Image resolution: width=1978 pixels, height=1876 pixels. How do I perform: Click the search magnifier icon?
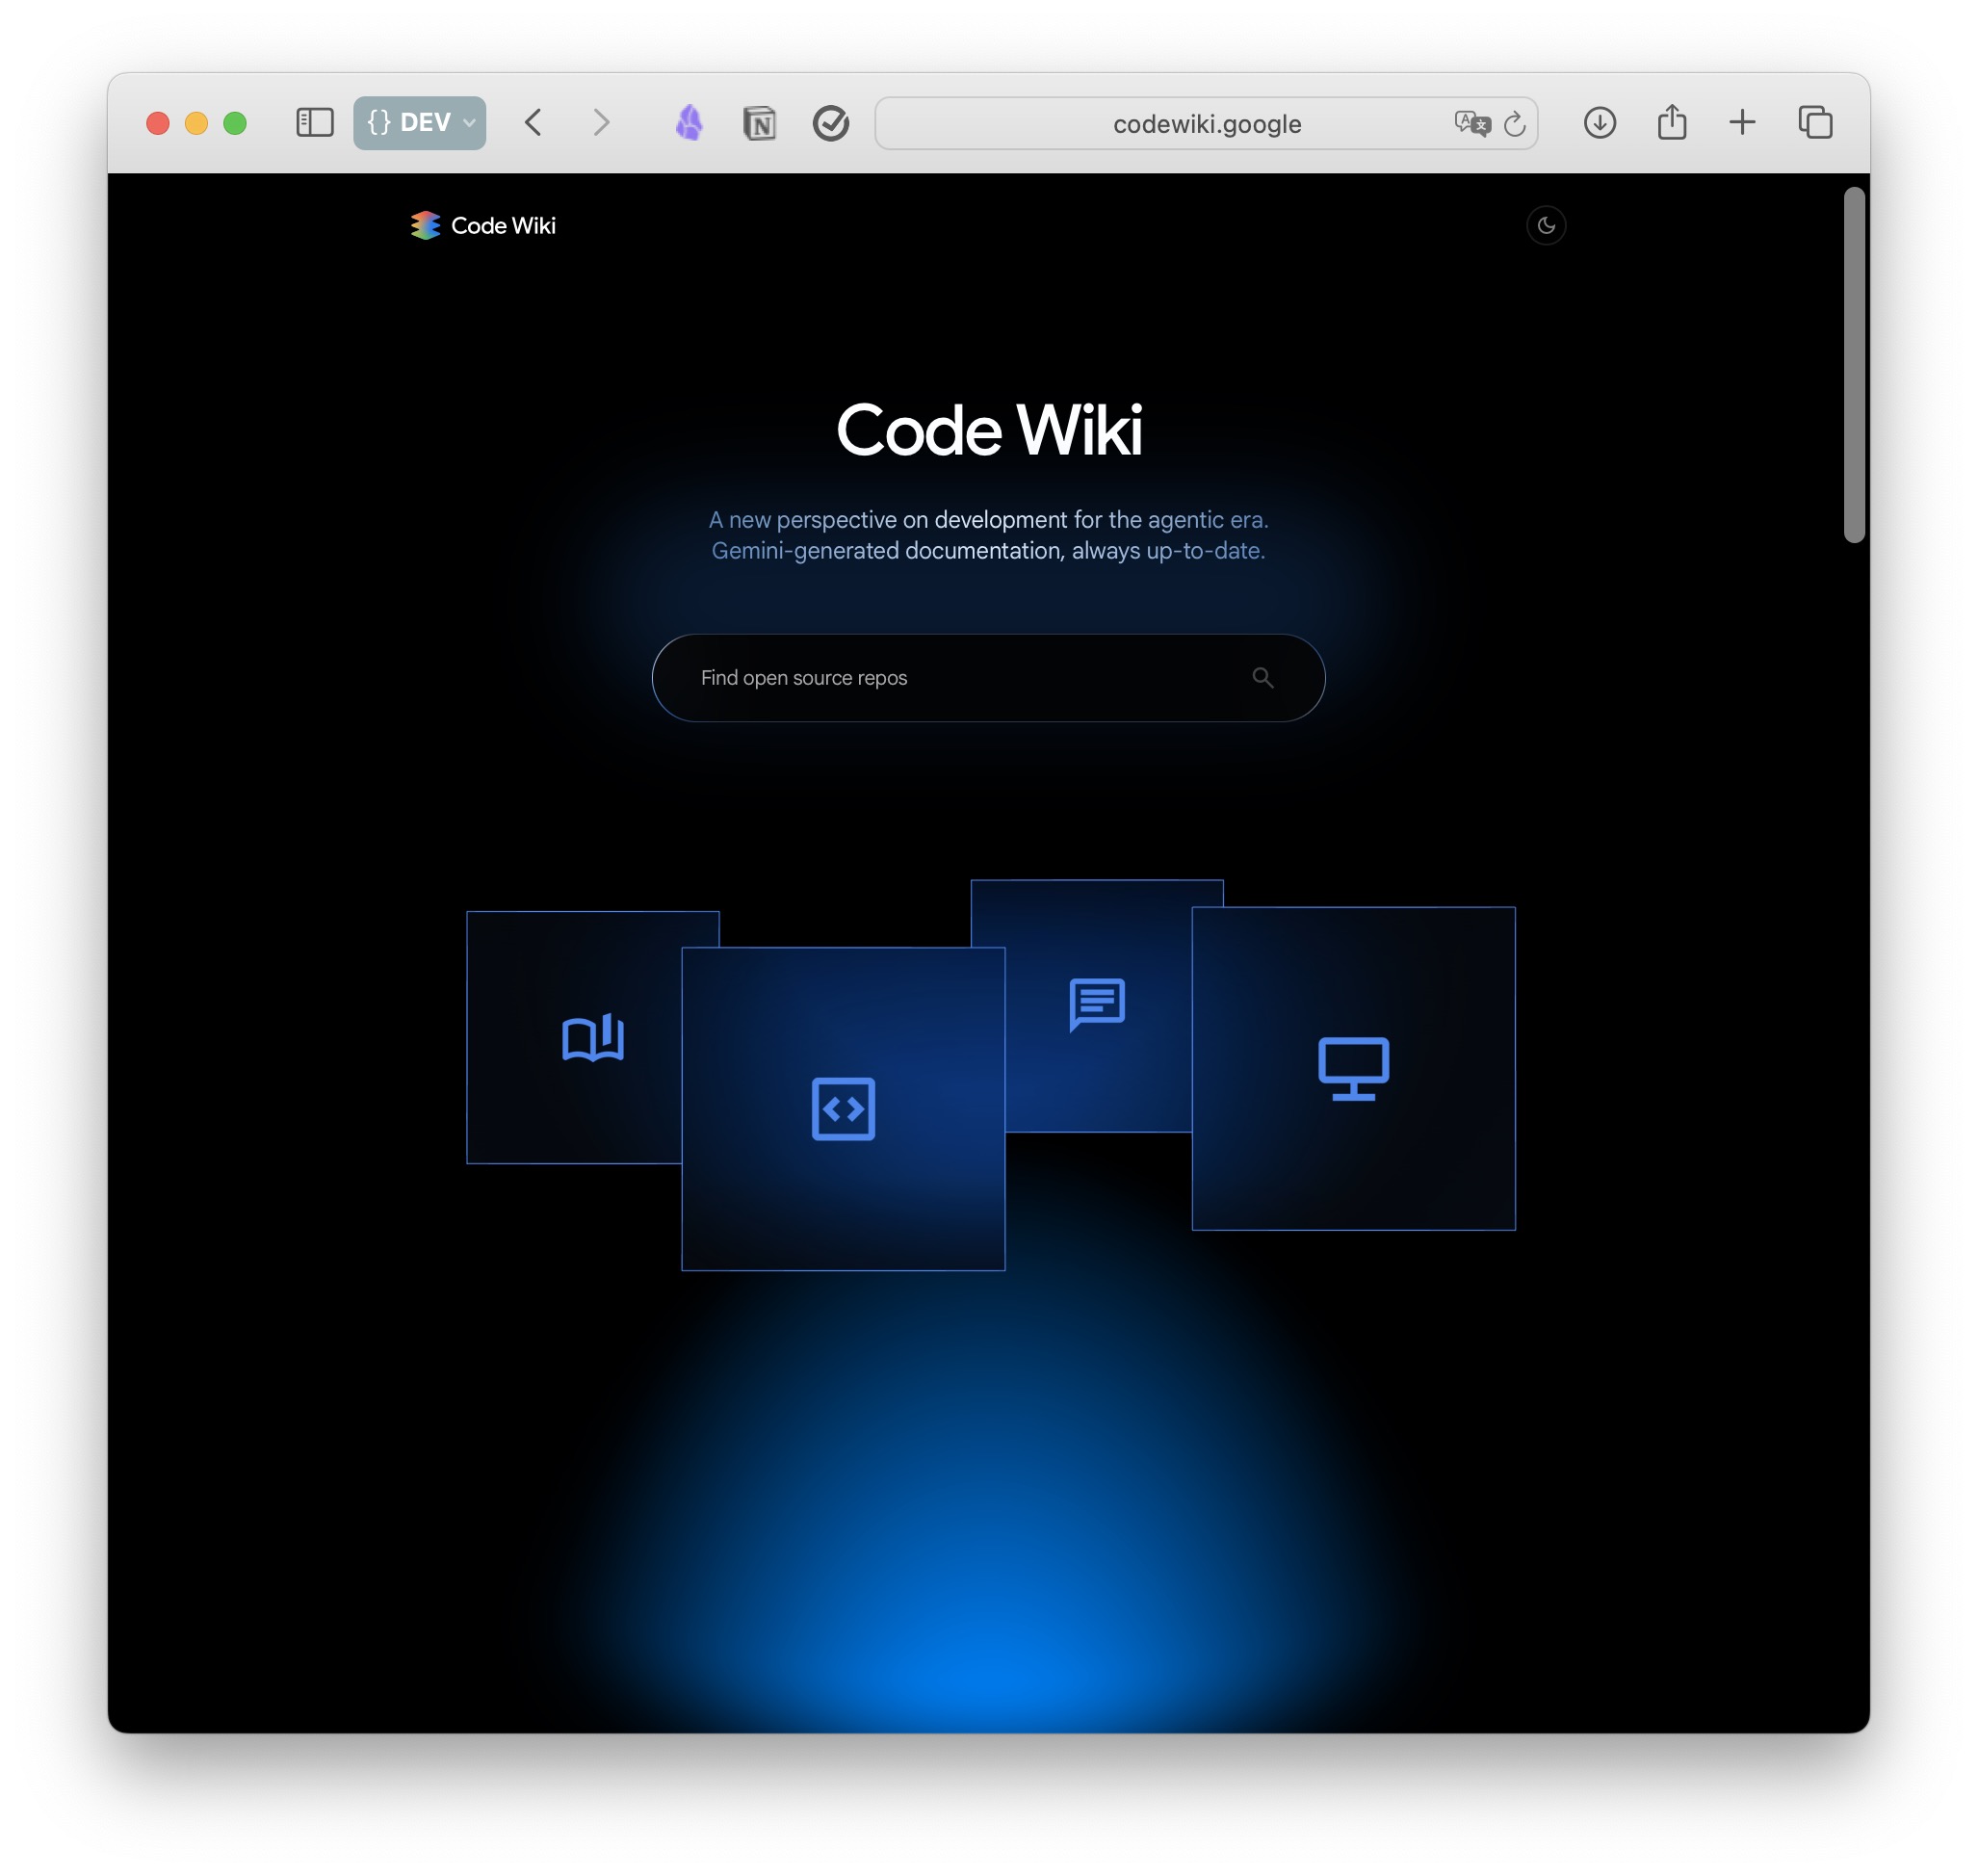tap(1262, 678)
